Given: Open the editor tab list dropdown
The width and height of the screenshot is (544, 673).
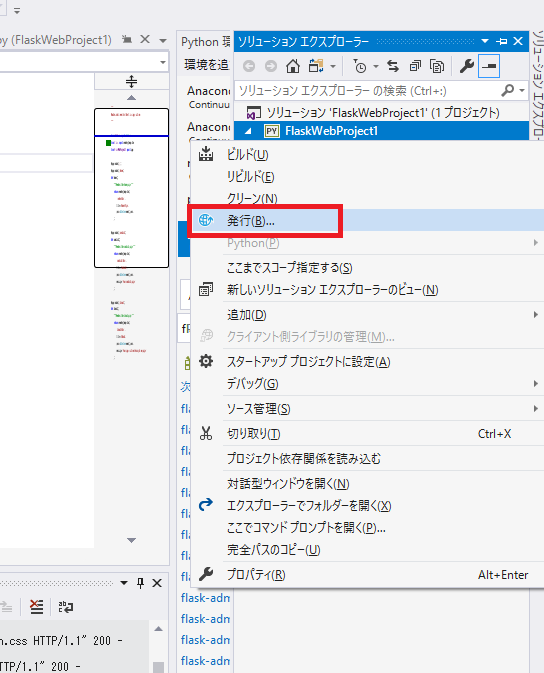Looking at the screenshot, I should 163,41.
